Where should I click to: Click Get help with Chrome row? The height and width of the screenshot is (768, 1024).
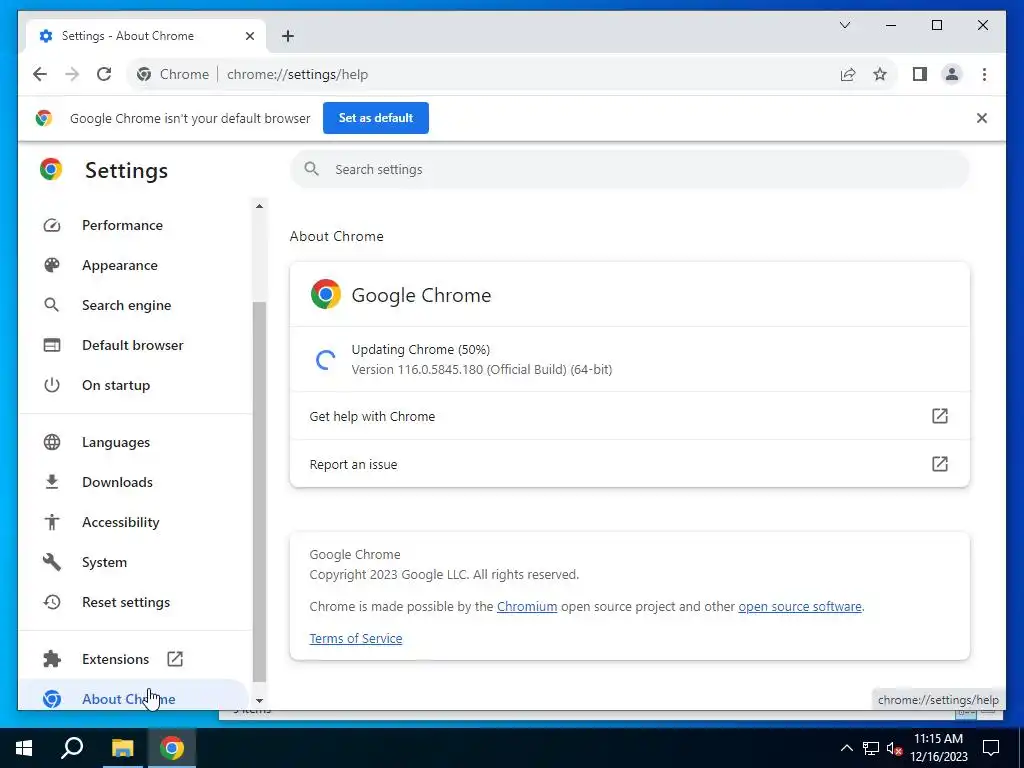pos(630,416)
